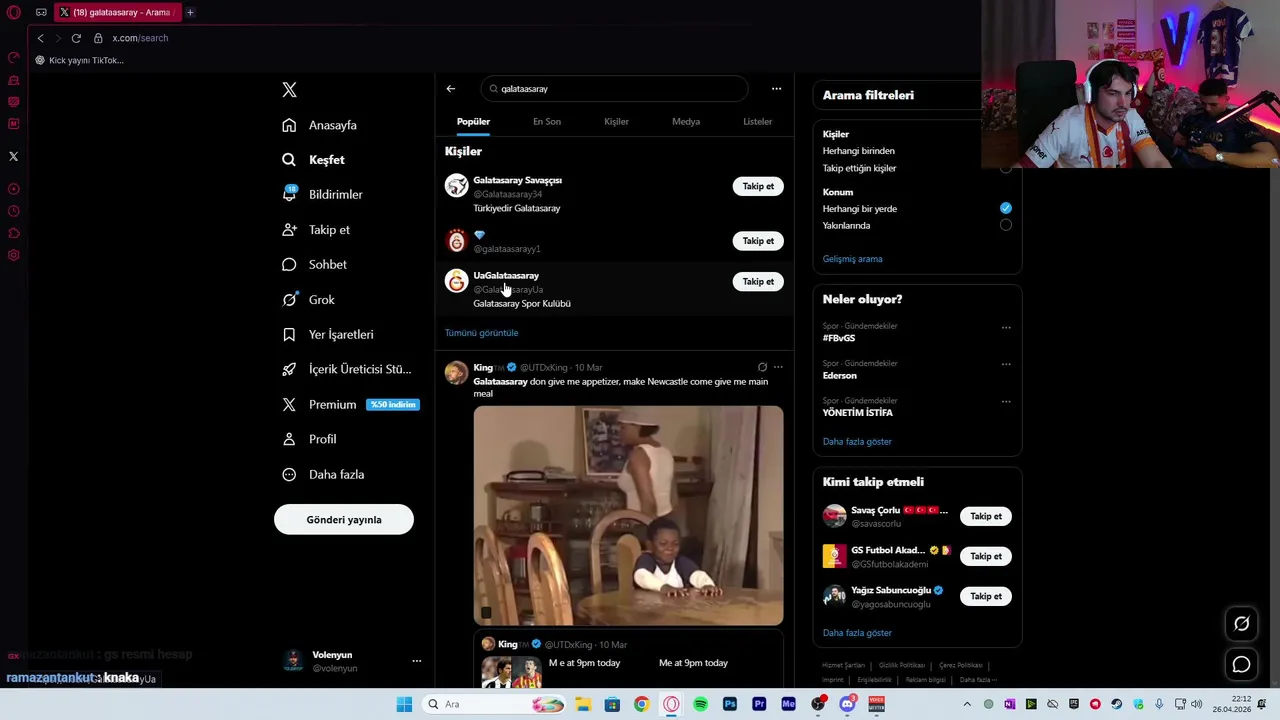Open the Opera GX main menu logo
The width and height of the screenshot is (1280, 720).
[x=13, y=13]
